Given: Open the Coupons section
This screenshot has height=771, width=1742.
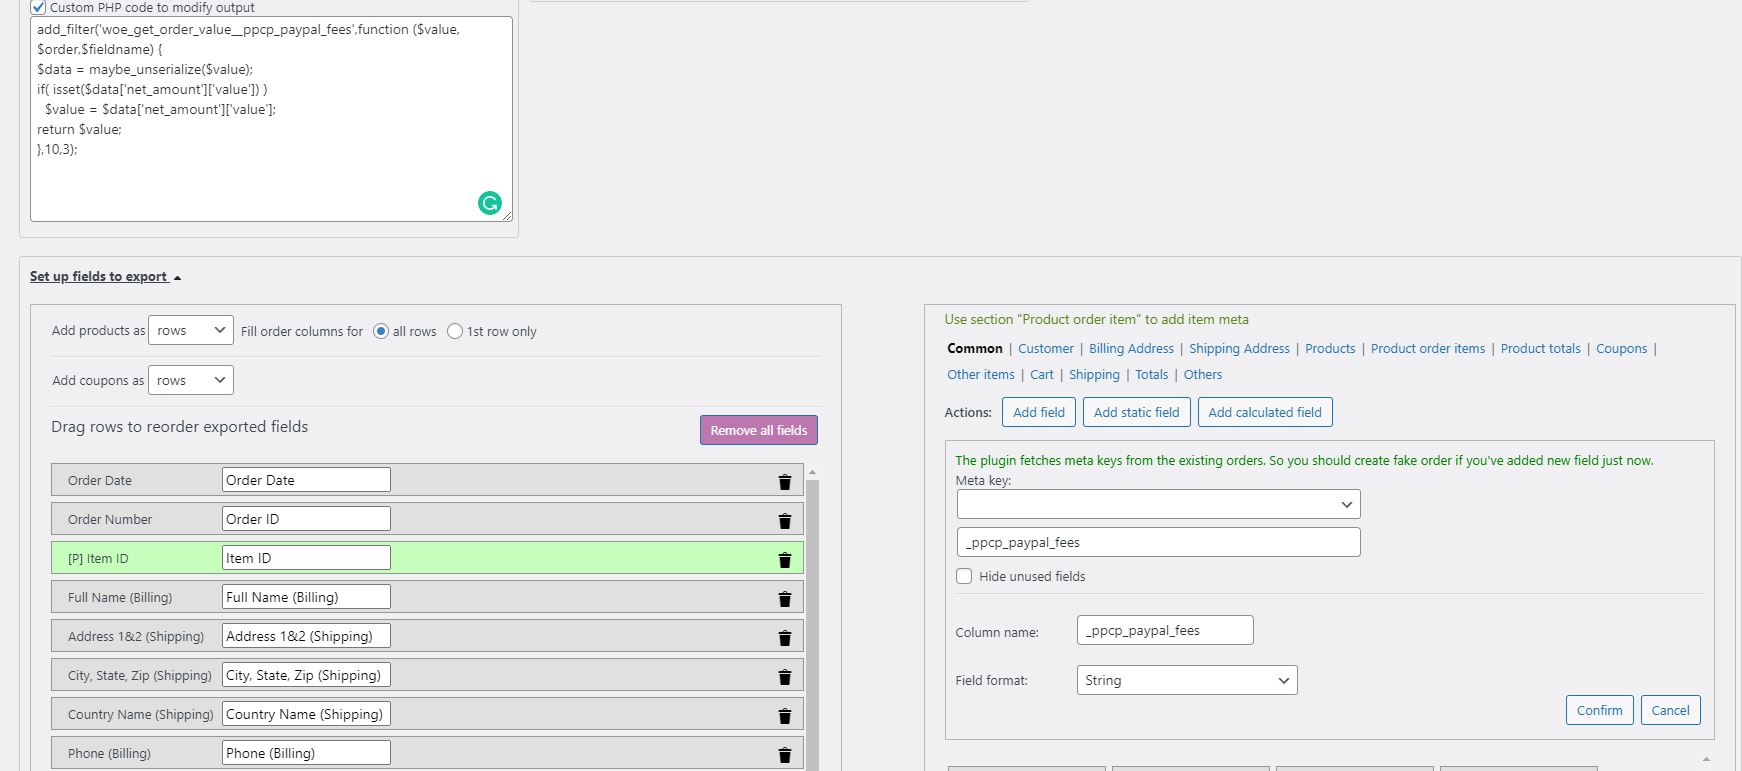Looking at the screenshot, I should pyautogui.click(x=1621, y=348).
